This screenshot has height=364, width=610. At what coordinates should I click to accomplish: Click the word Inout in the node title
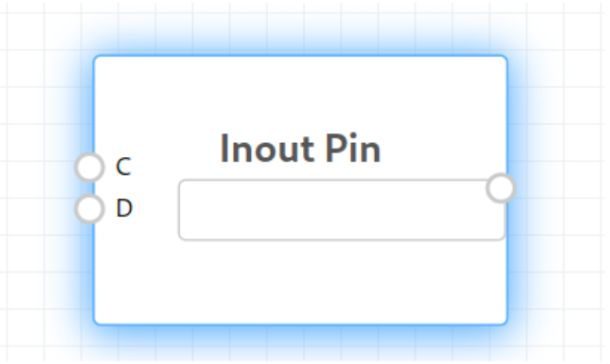(x=267, y=149)
